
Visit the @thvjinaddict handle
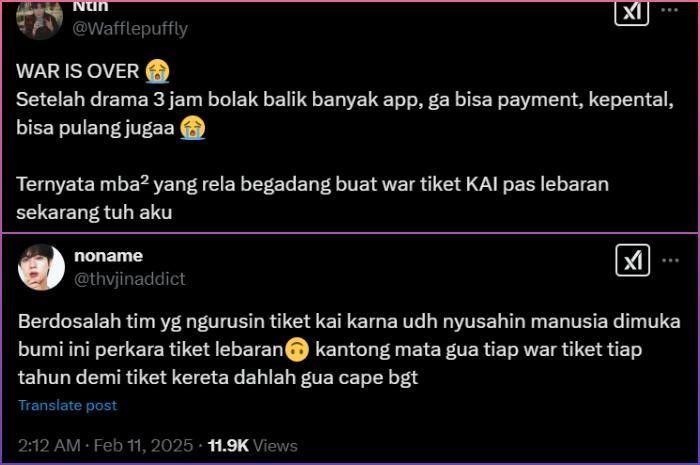point(129,279)
